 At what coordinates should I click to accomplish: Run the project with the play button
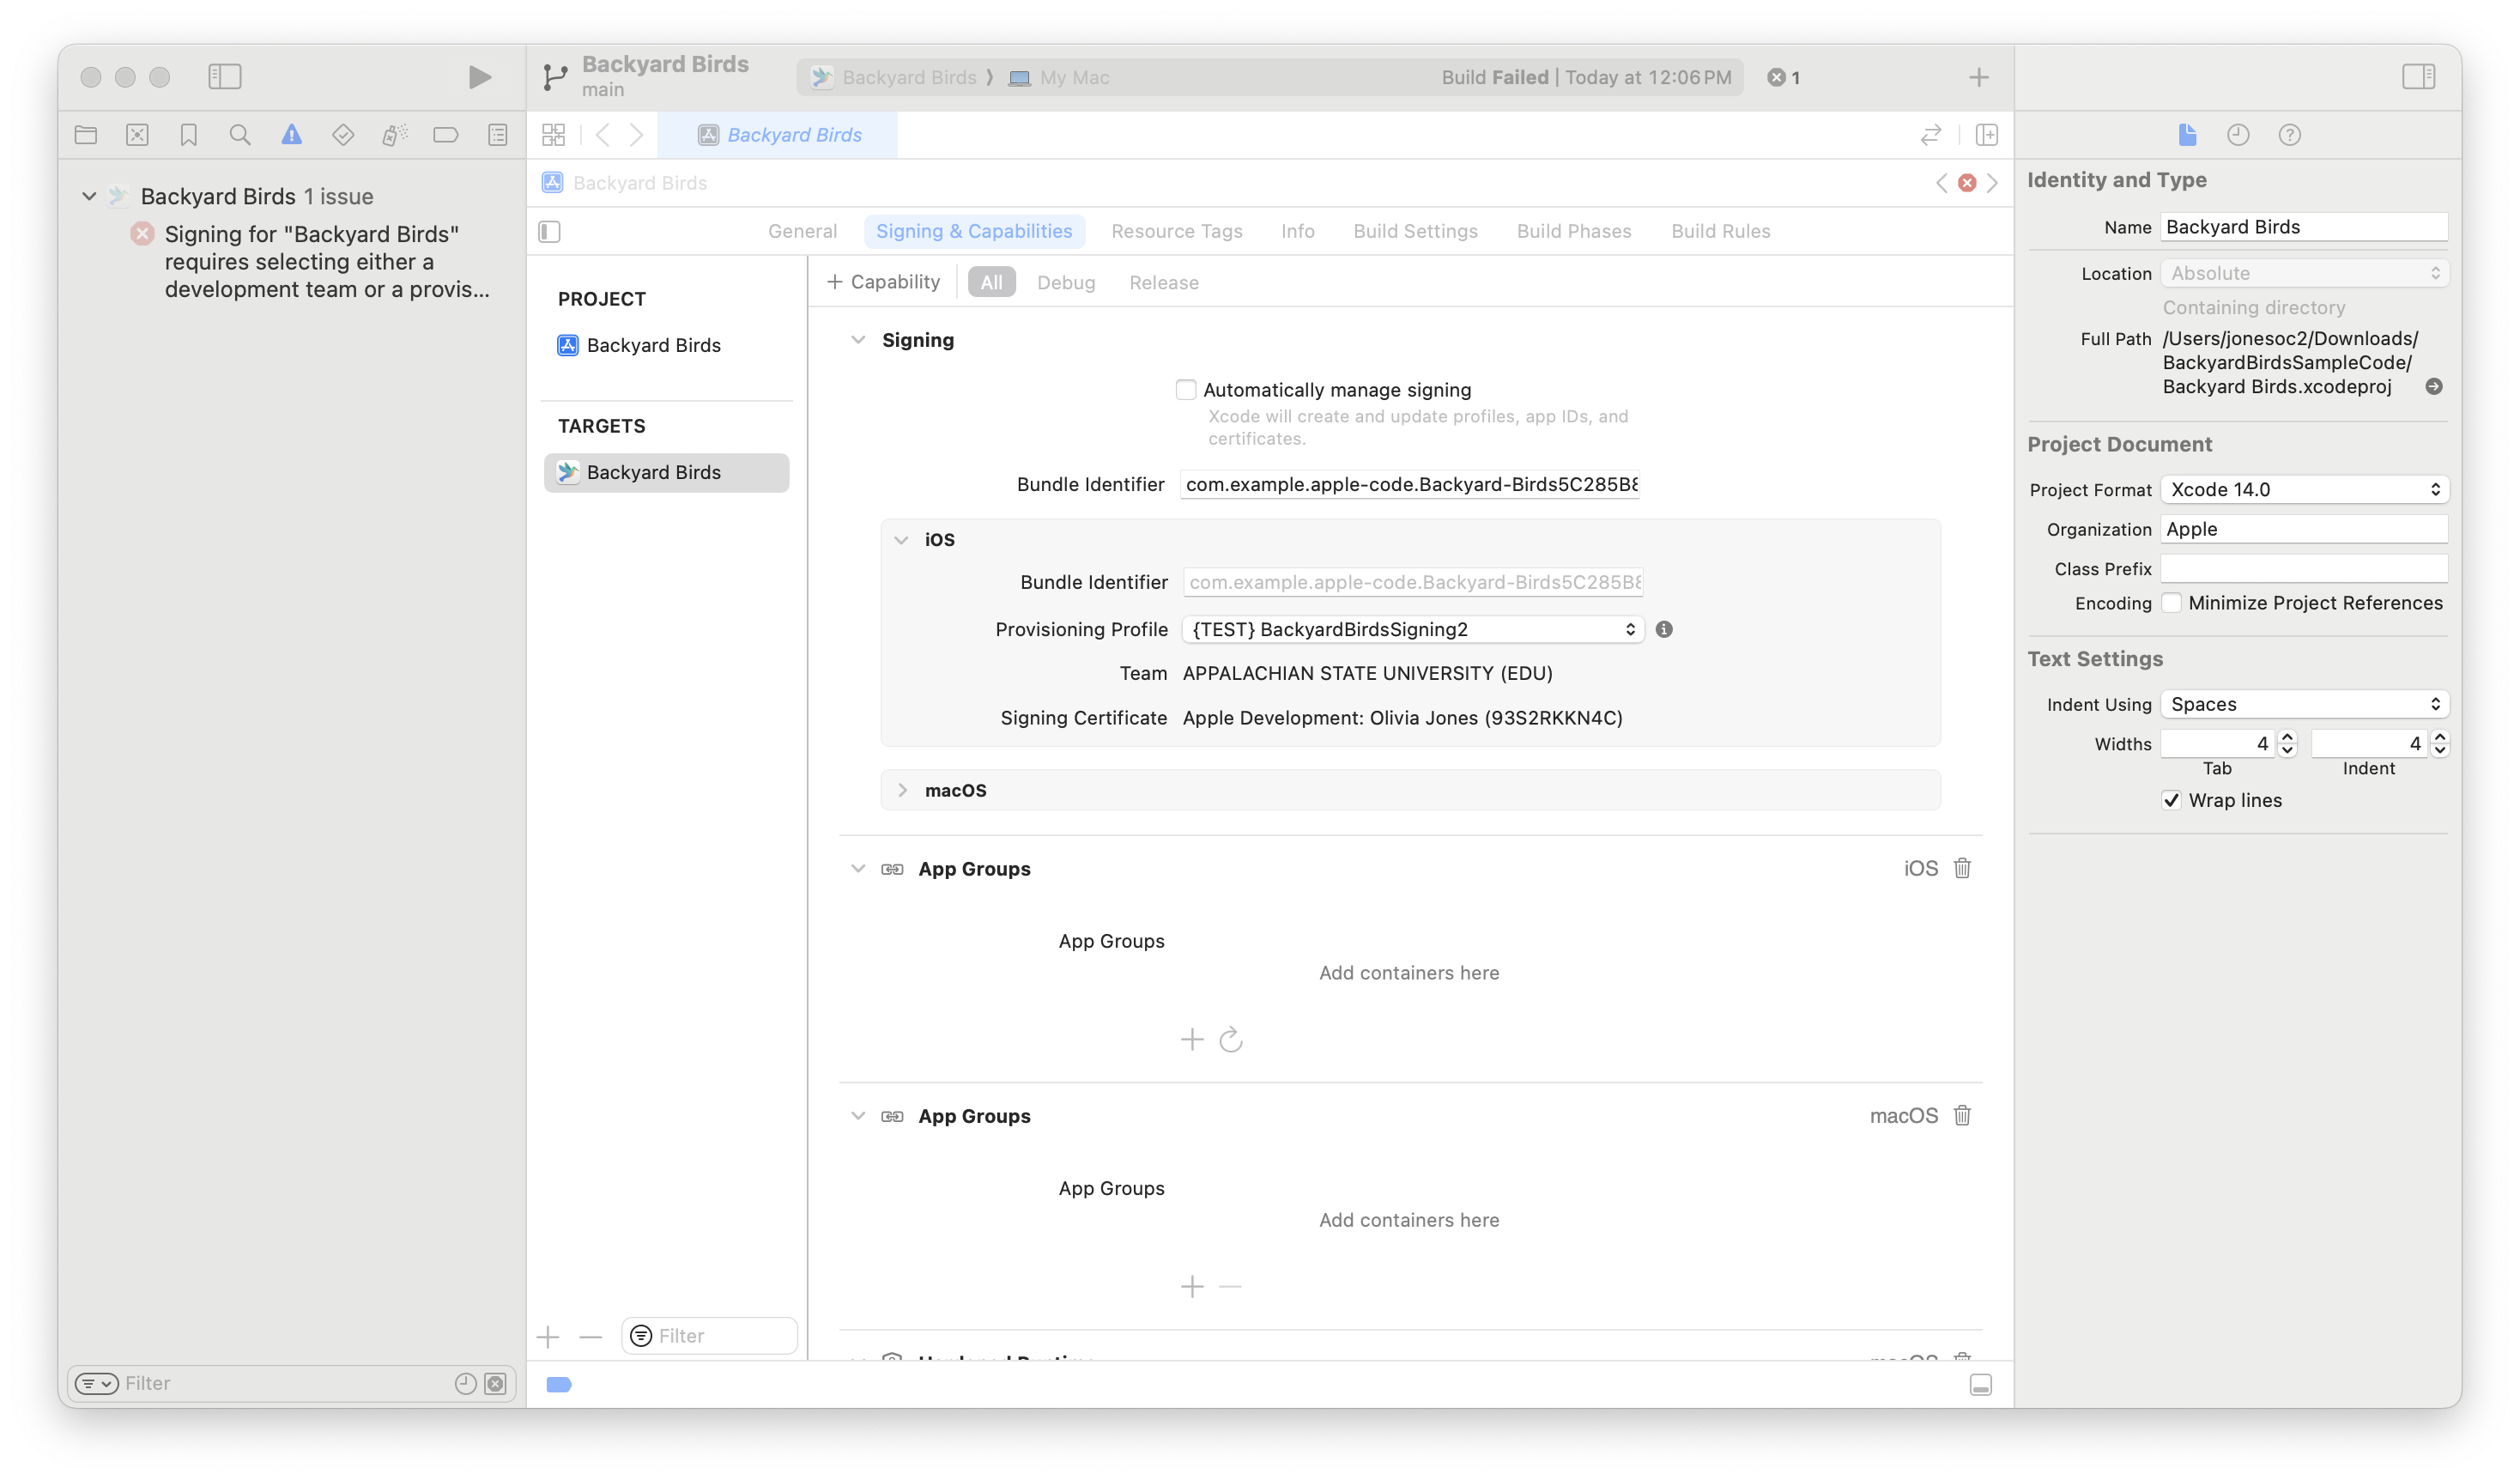click(x=479, y=77)
